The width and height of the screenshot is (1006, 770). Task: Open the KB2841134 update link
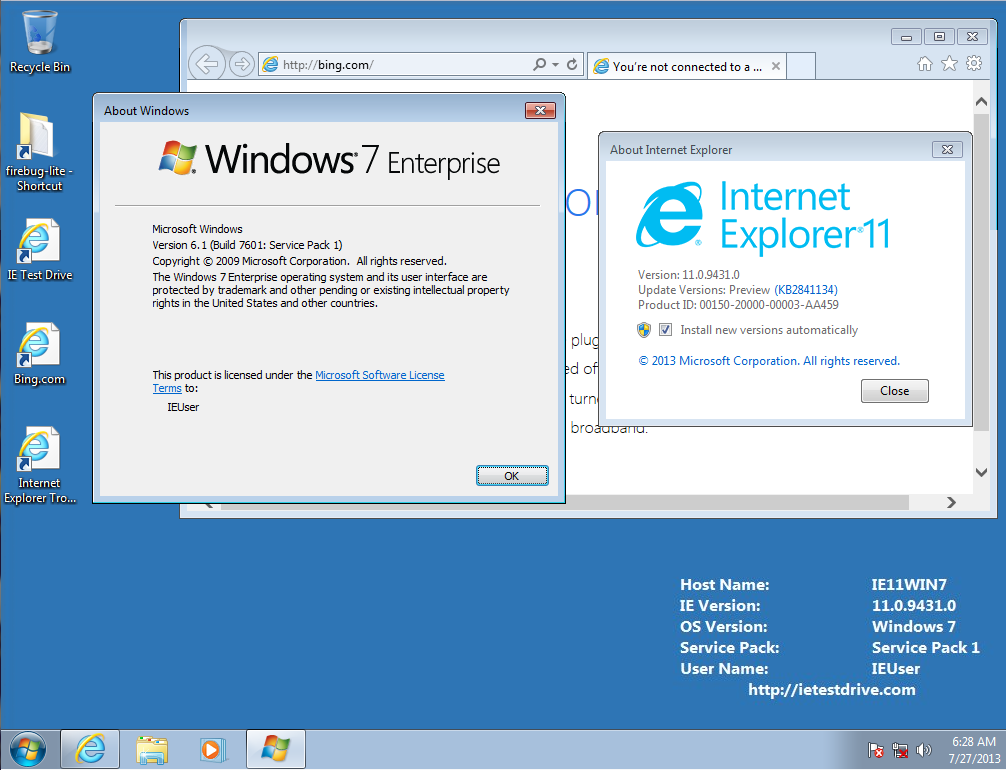(806, 289)
